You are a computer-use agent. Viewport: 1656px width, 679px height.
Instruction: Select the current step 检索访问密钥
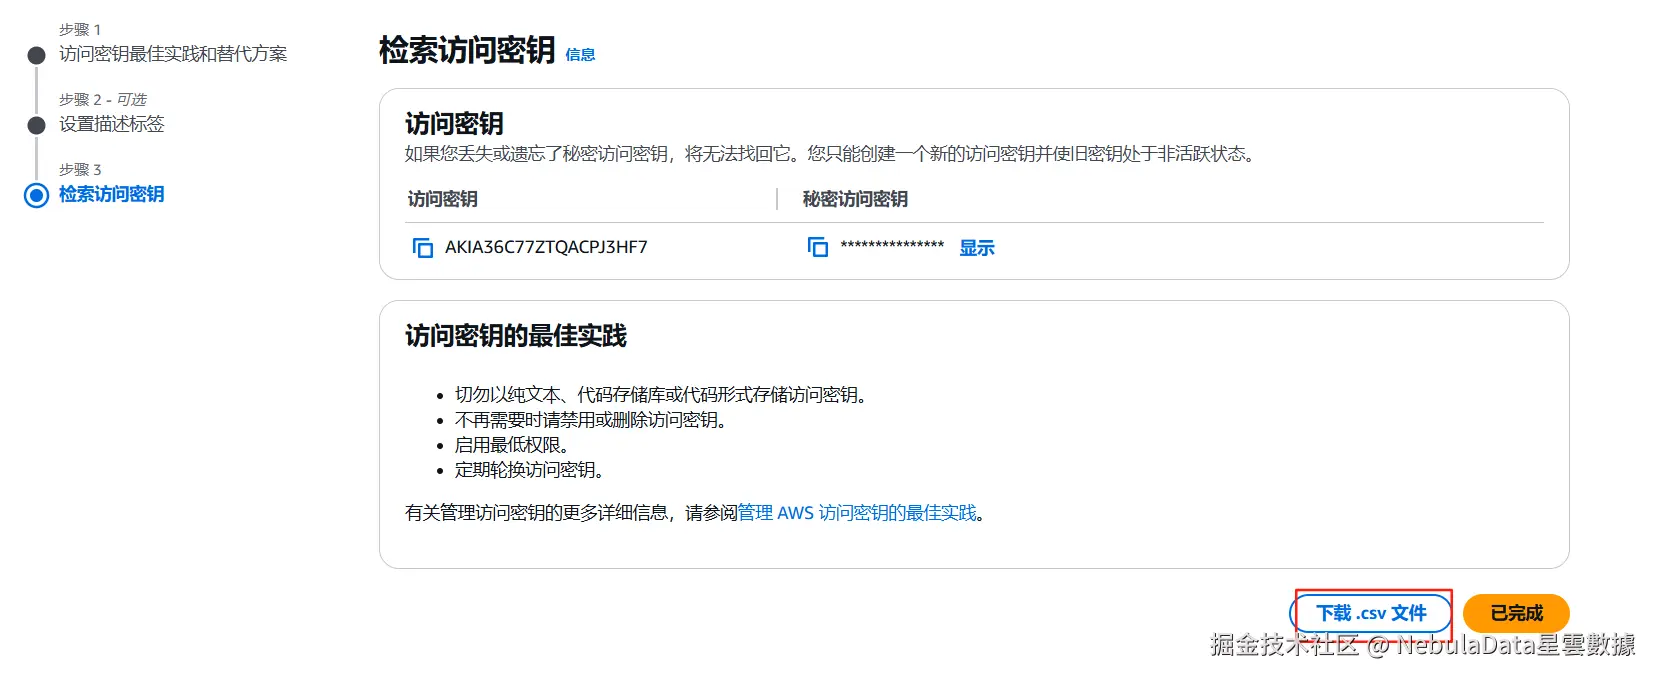pyautogui.click(x=112, y=194)
